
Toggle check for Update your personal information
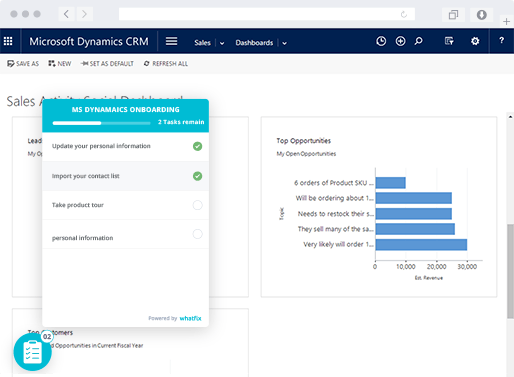(197, 146)
